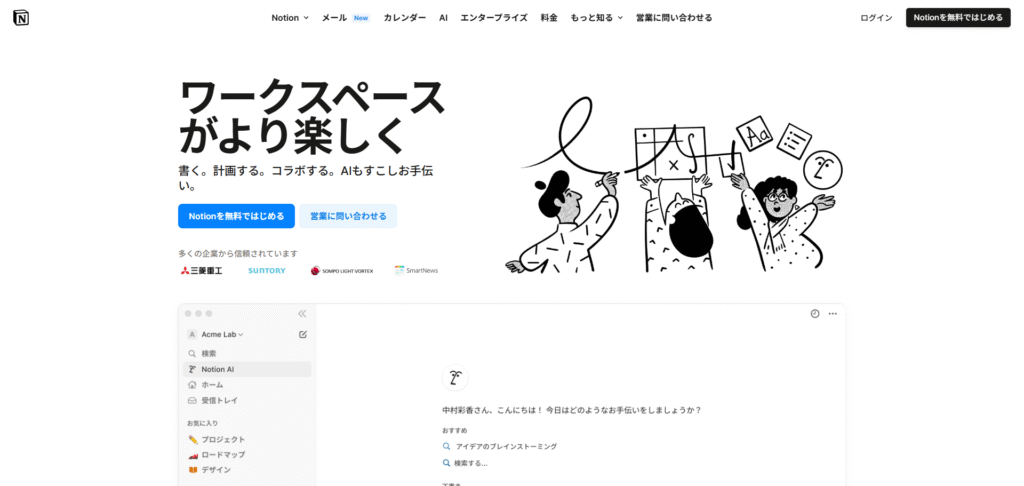Click the ログイン link
The image size is (1024, 486).
(x=876, y=18)
